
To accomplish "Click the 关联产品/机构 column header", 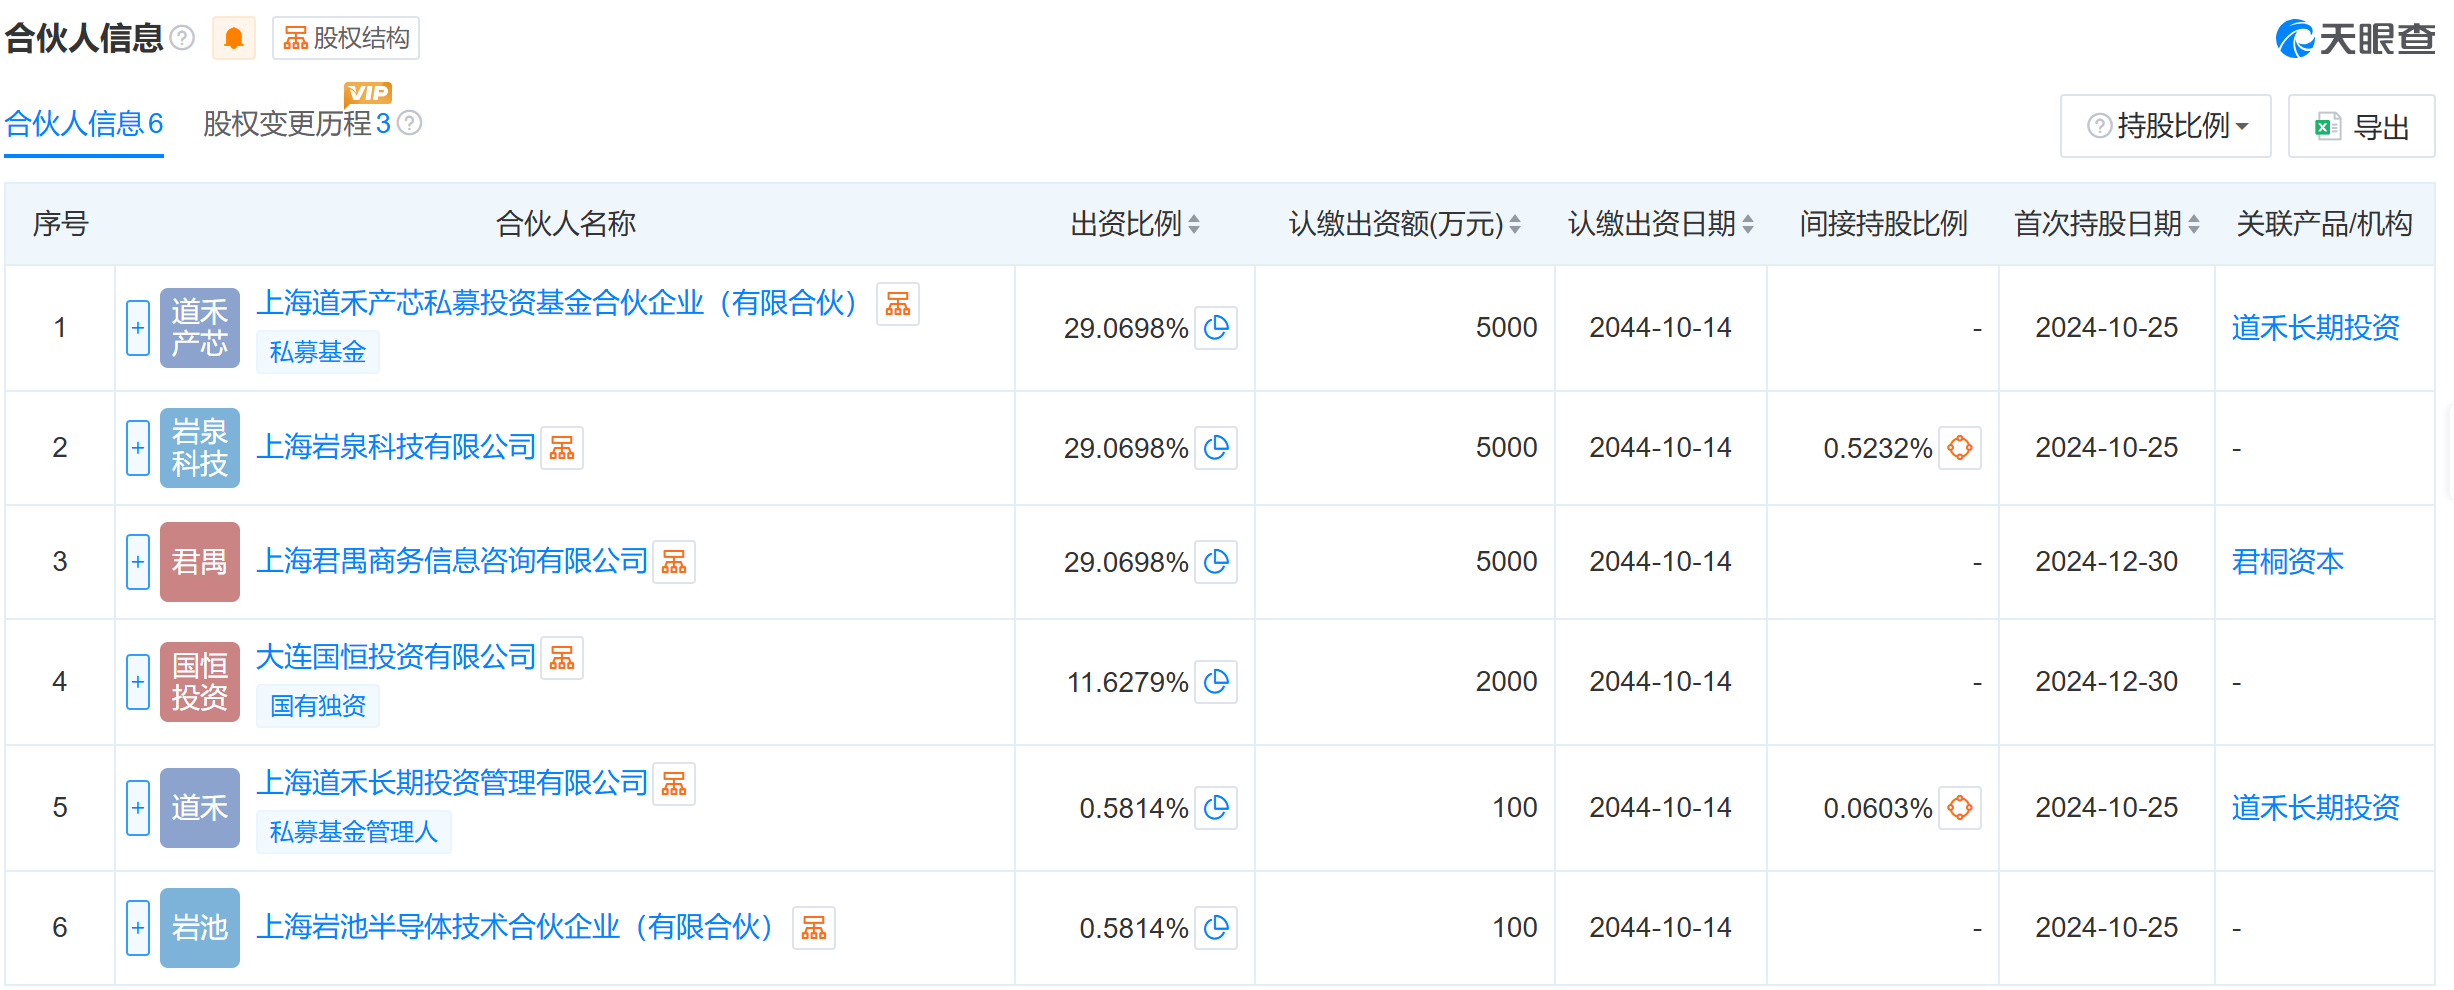I will click(2324, 224).
